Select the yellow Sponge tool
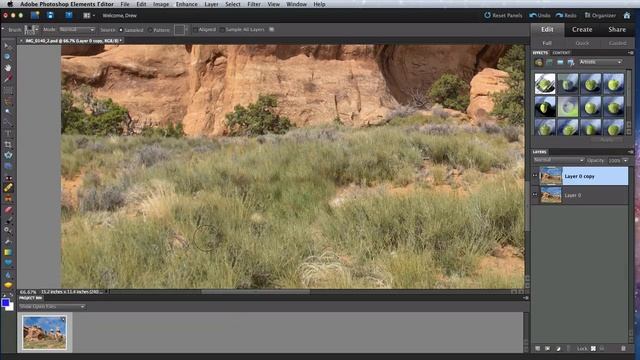 (8, 285)
